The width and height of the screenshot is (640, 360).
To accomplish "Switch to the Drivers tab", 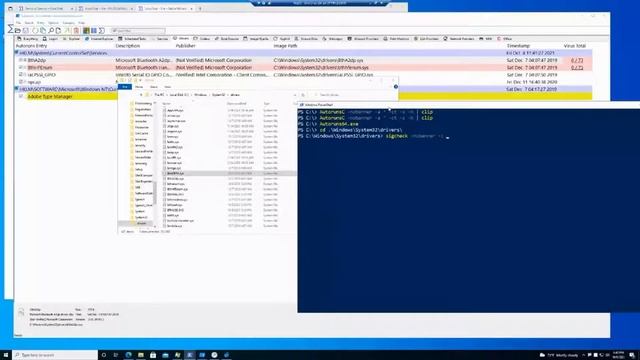I will point(181,39).
